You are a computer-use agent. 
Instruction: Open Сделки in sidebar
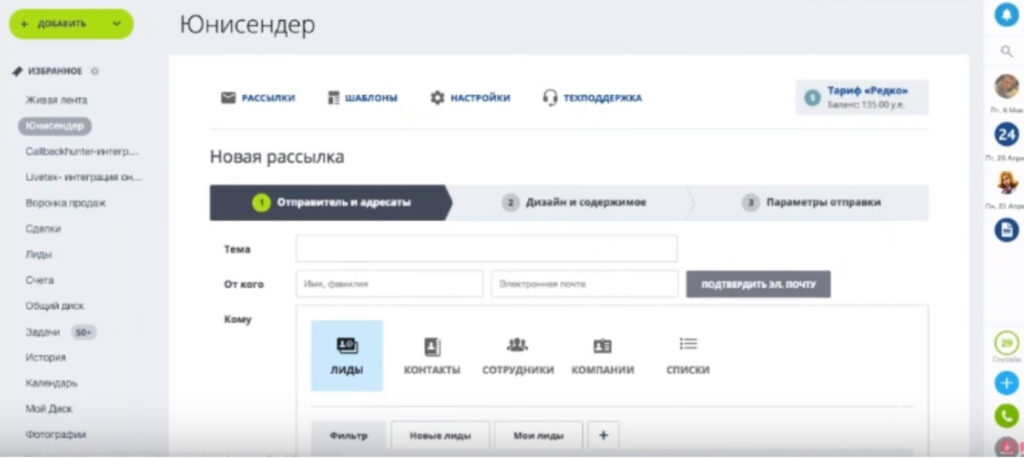[43, 229]
